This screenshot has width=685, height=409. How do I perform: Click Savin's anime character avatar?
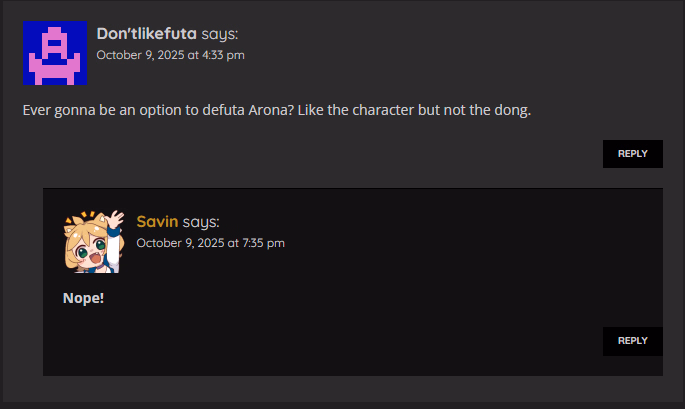pos(92,242)
